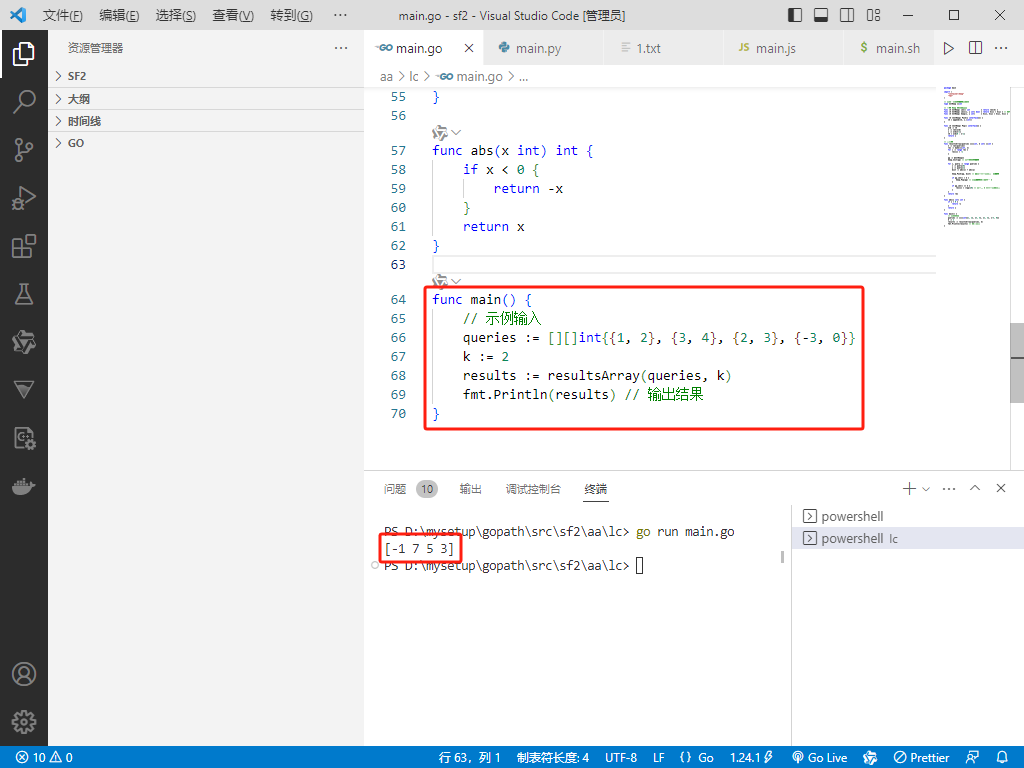This screenshot has height=768, width=1024.
Task: Close the terminal panel
Action: (1001, 488)
